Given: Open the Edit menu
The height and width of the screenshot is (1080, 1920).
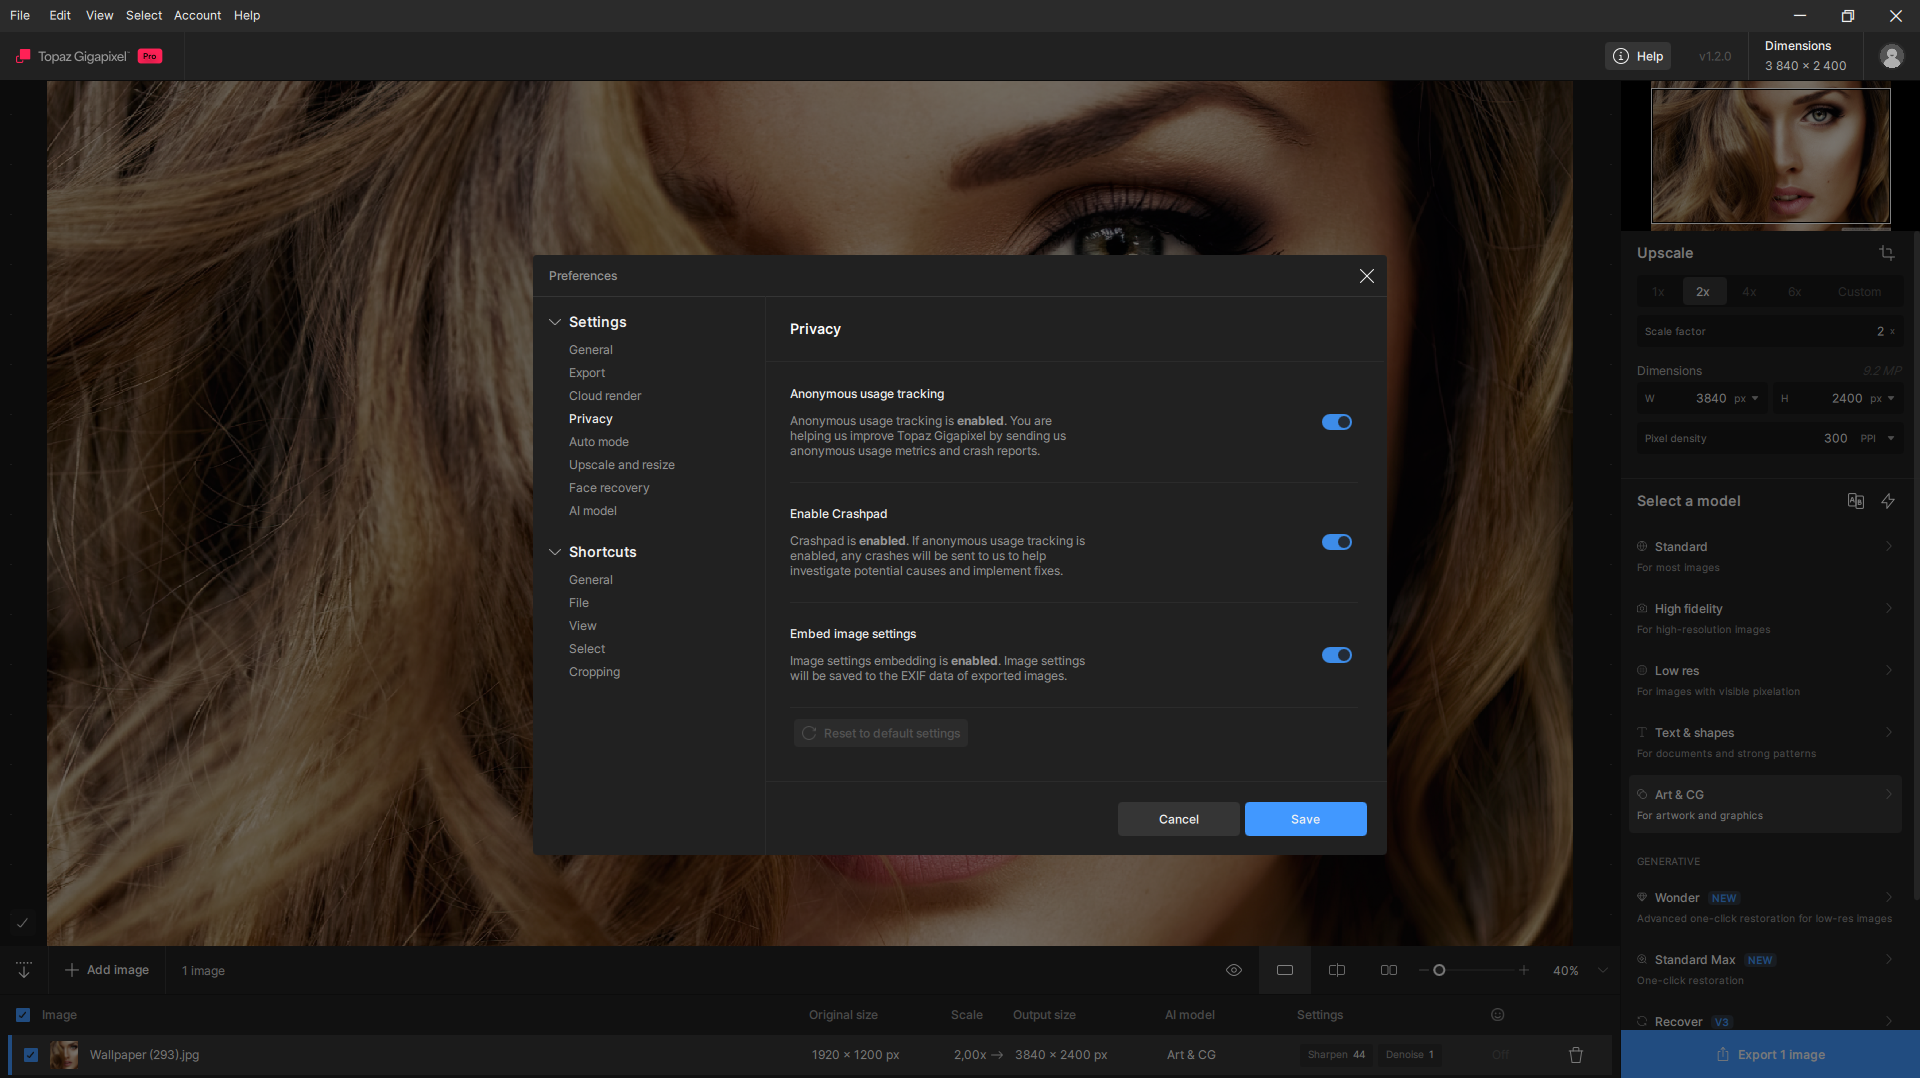Looking at the screenshot, I should tap(60, 15).
